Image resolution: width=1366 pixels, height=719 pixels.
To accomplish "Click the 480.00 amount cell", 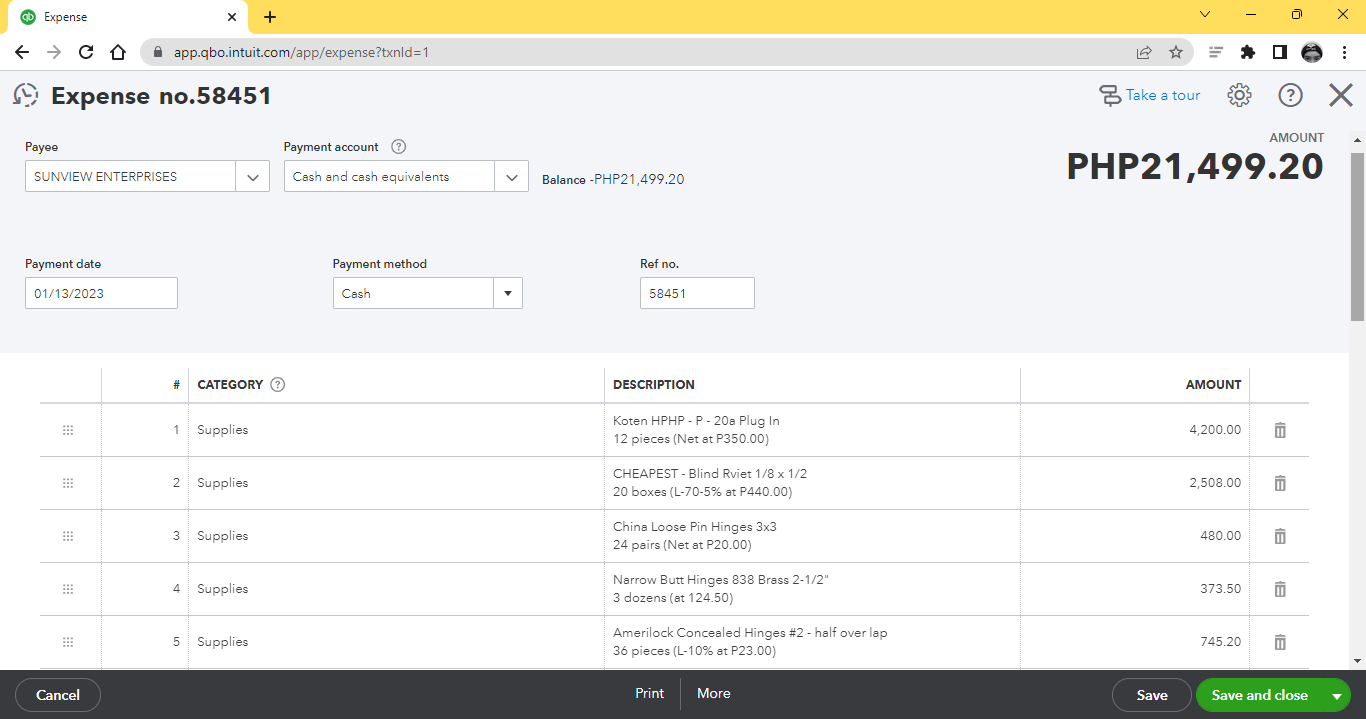I will coord(1135,536).
